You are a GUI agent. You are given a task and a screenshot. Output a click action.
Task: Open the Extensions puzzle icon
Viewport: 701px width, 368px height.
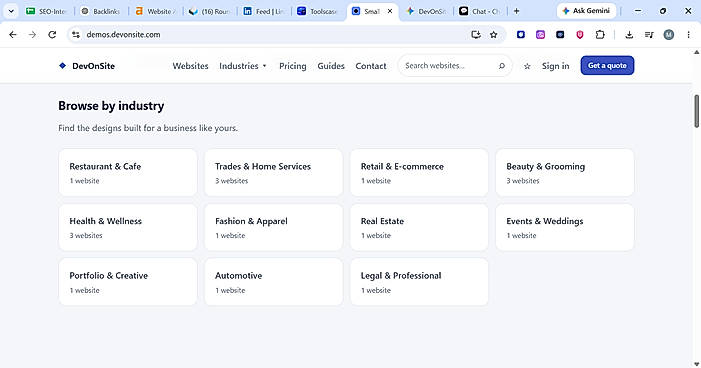coord(600,34)
